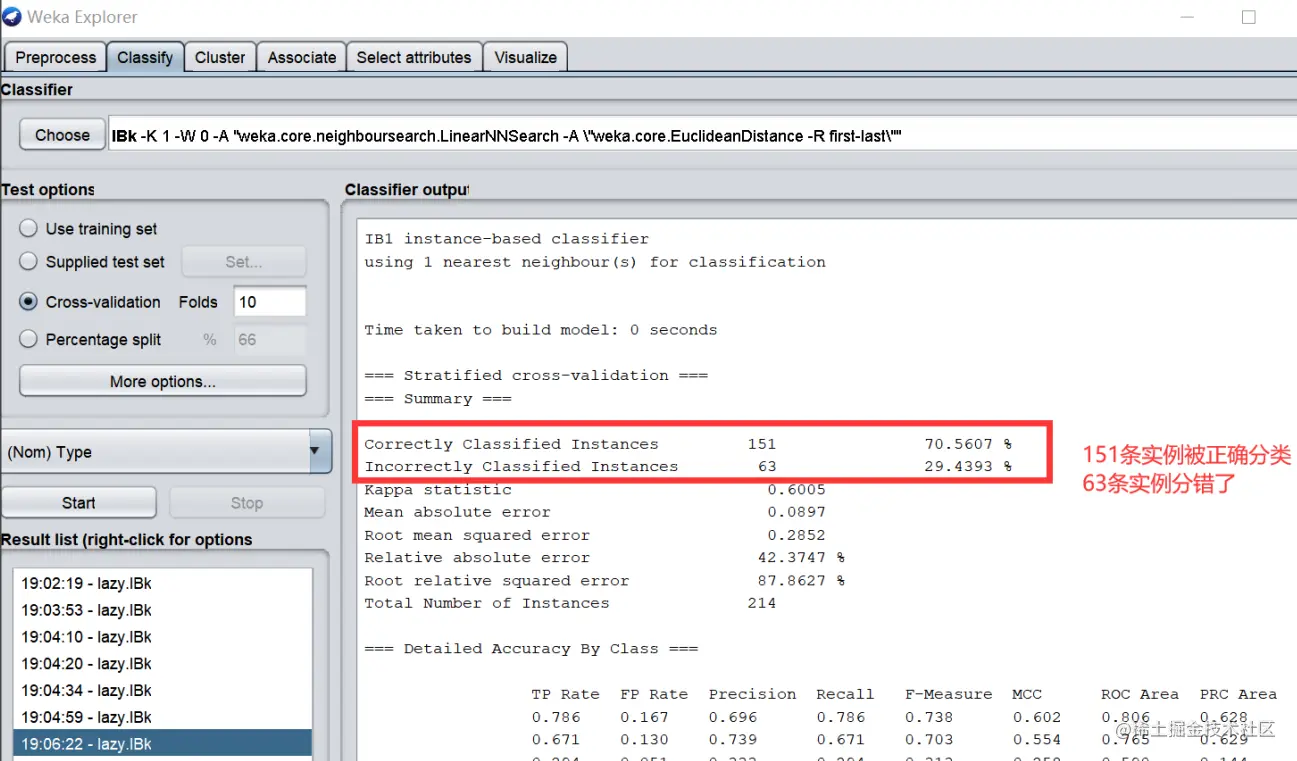Click the Weka bird icon in title bar
Screen dimensions: 1297x761
click(10, 16)
